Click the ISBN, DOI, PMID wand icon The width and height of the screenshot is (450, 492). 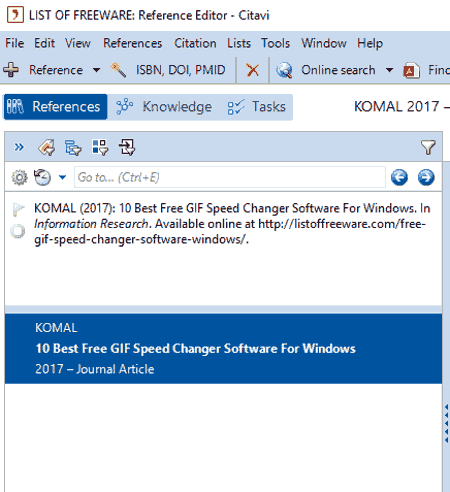tap(118, 70)
